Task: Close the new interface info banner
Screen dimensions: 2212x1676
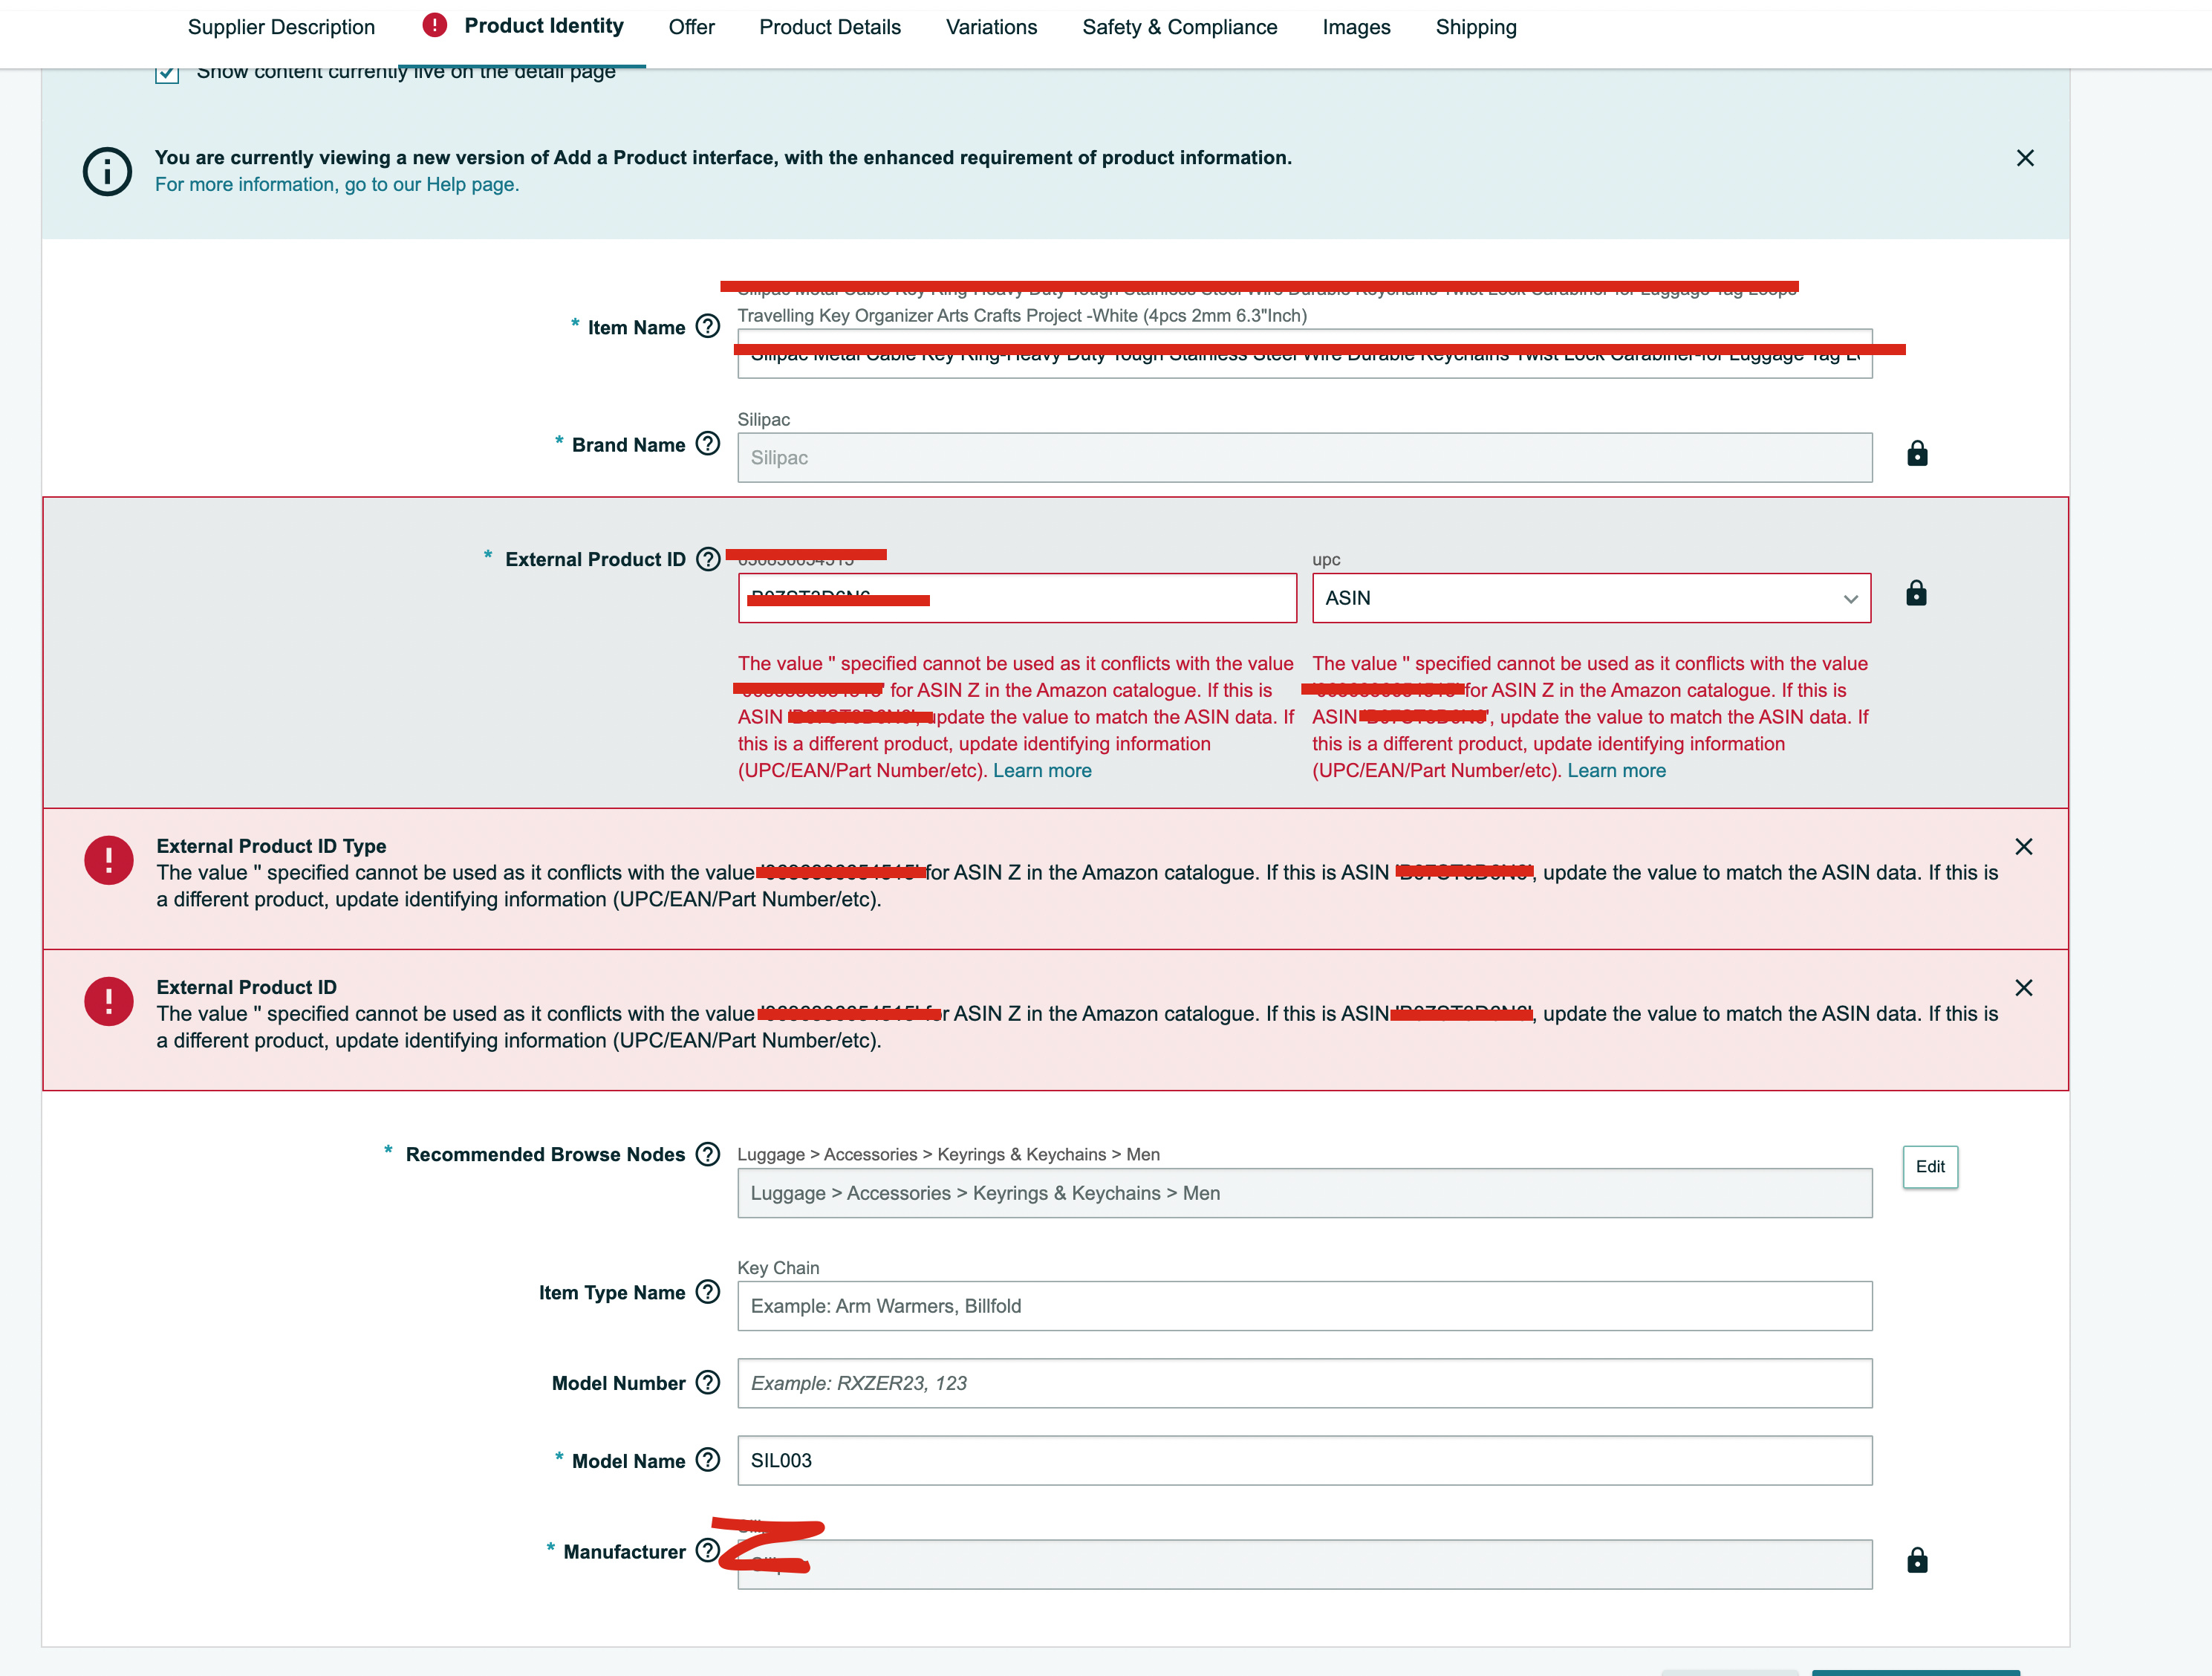Action: click(2024, 158)
